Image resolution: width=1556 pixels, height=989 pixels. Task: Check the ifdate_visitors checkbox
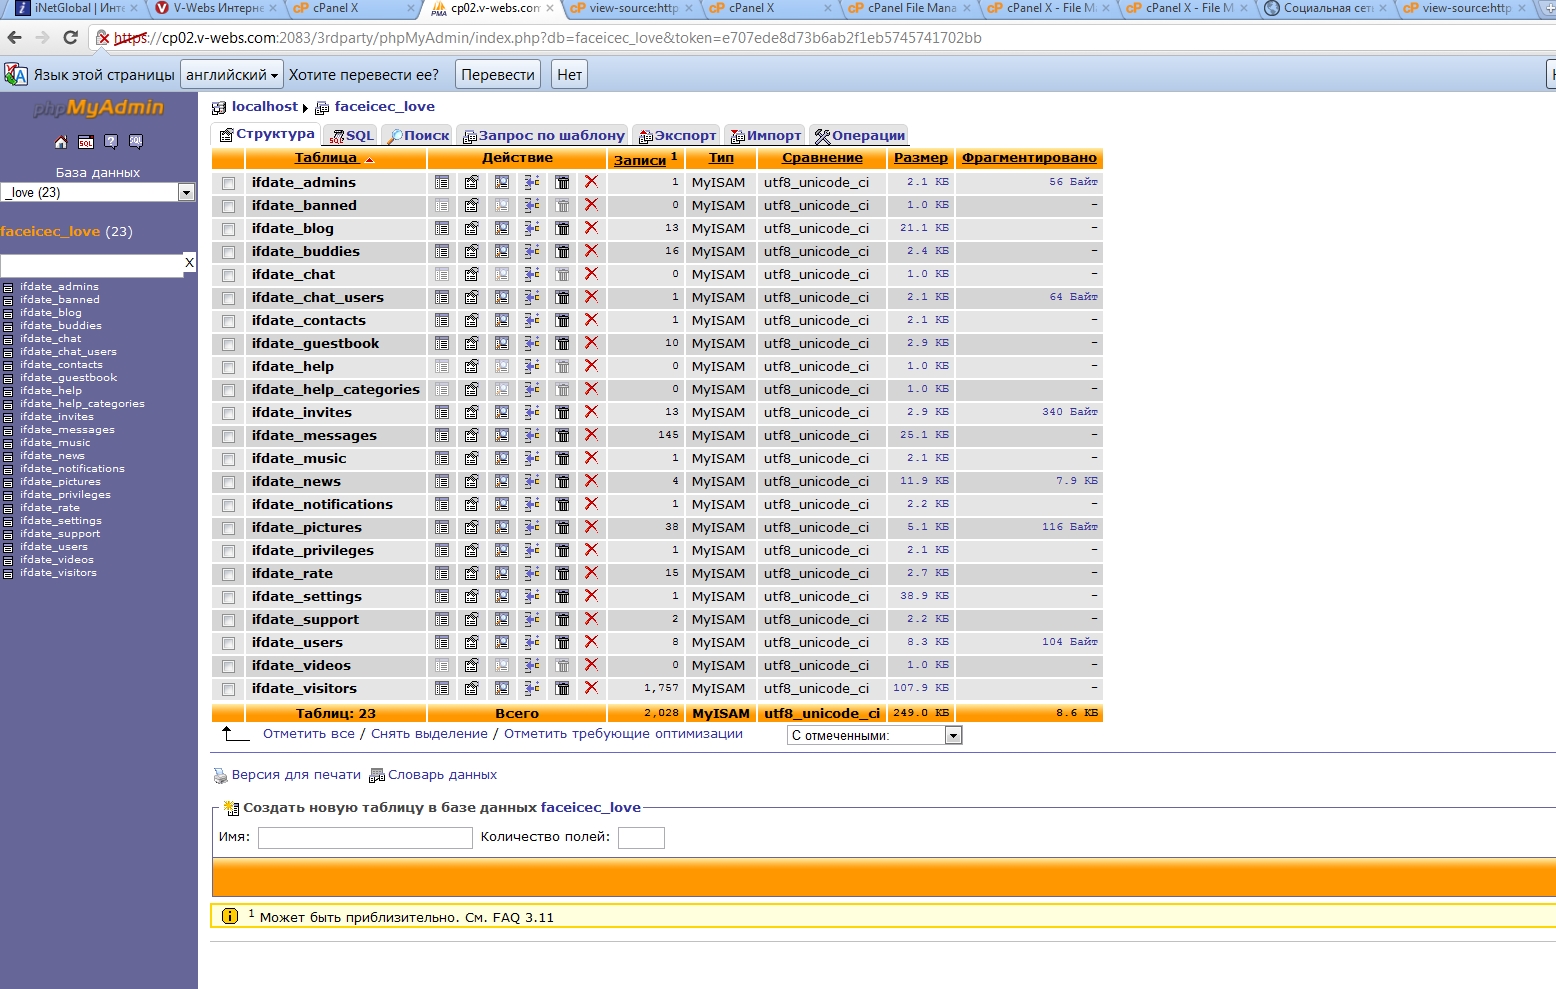click(x=229, y=689)
